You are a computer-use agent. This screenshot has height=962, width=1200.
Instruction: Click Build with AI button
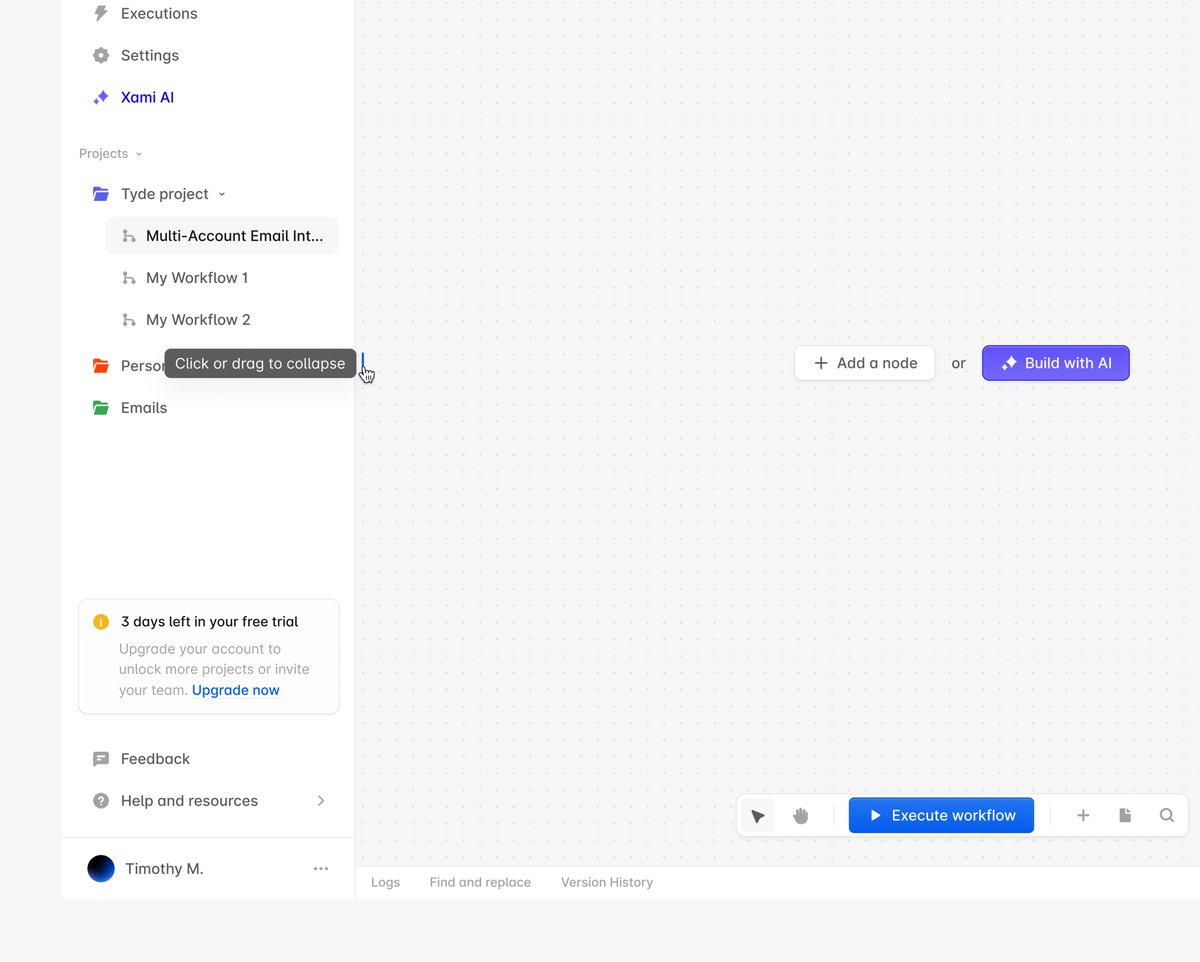click(1056, 363)
